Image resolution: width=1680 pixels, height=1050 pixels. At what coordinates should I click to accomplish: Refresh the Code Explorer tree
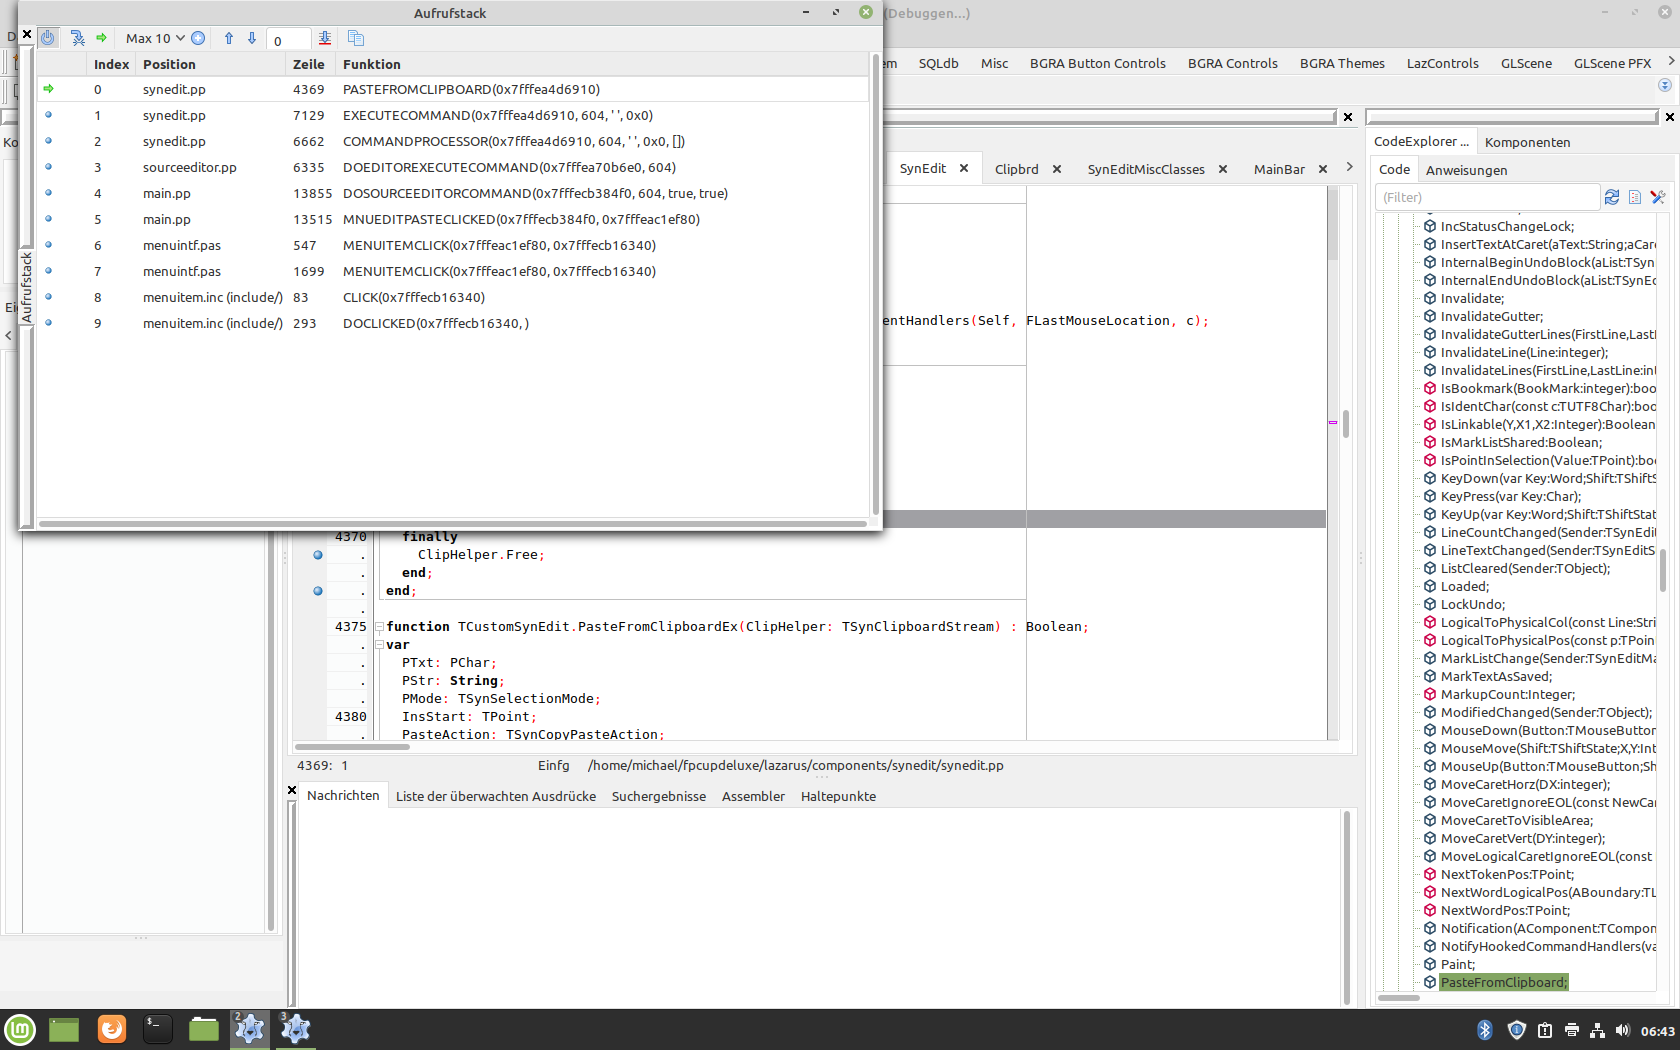coord(1612,197)
